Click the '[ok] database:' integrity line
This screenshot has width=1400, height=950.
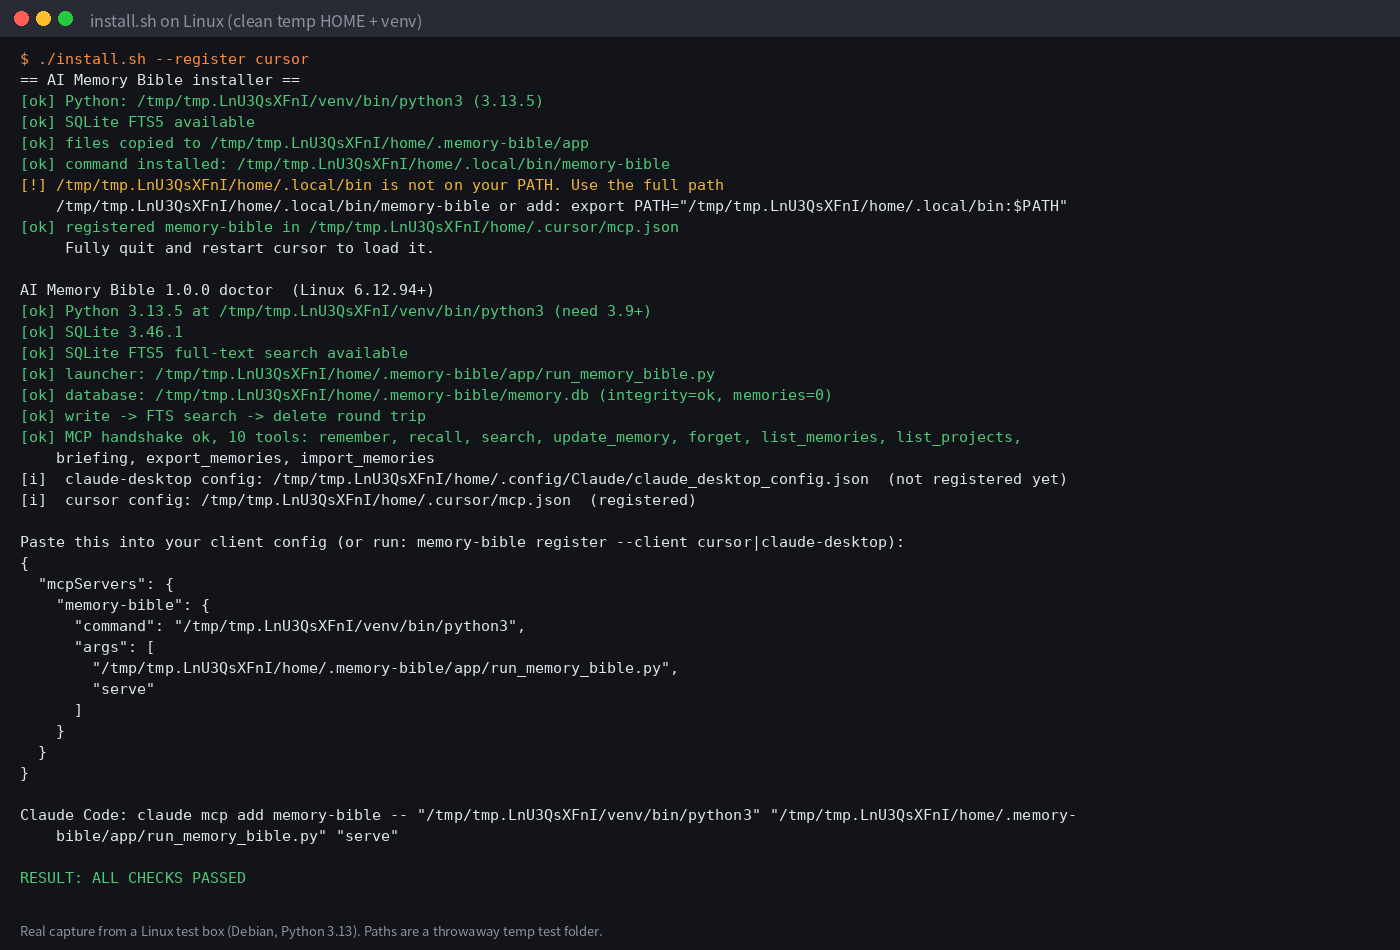(426, 395)
